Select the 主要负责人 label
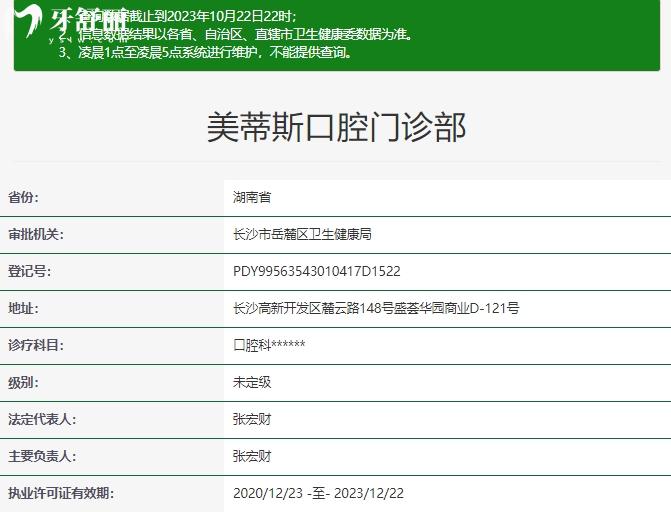Image resolution: width=671 pixels, height=512 pixels. tap(42, 456)
